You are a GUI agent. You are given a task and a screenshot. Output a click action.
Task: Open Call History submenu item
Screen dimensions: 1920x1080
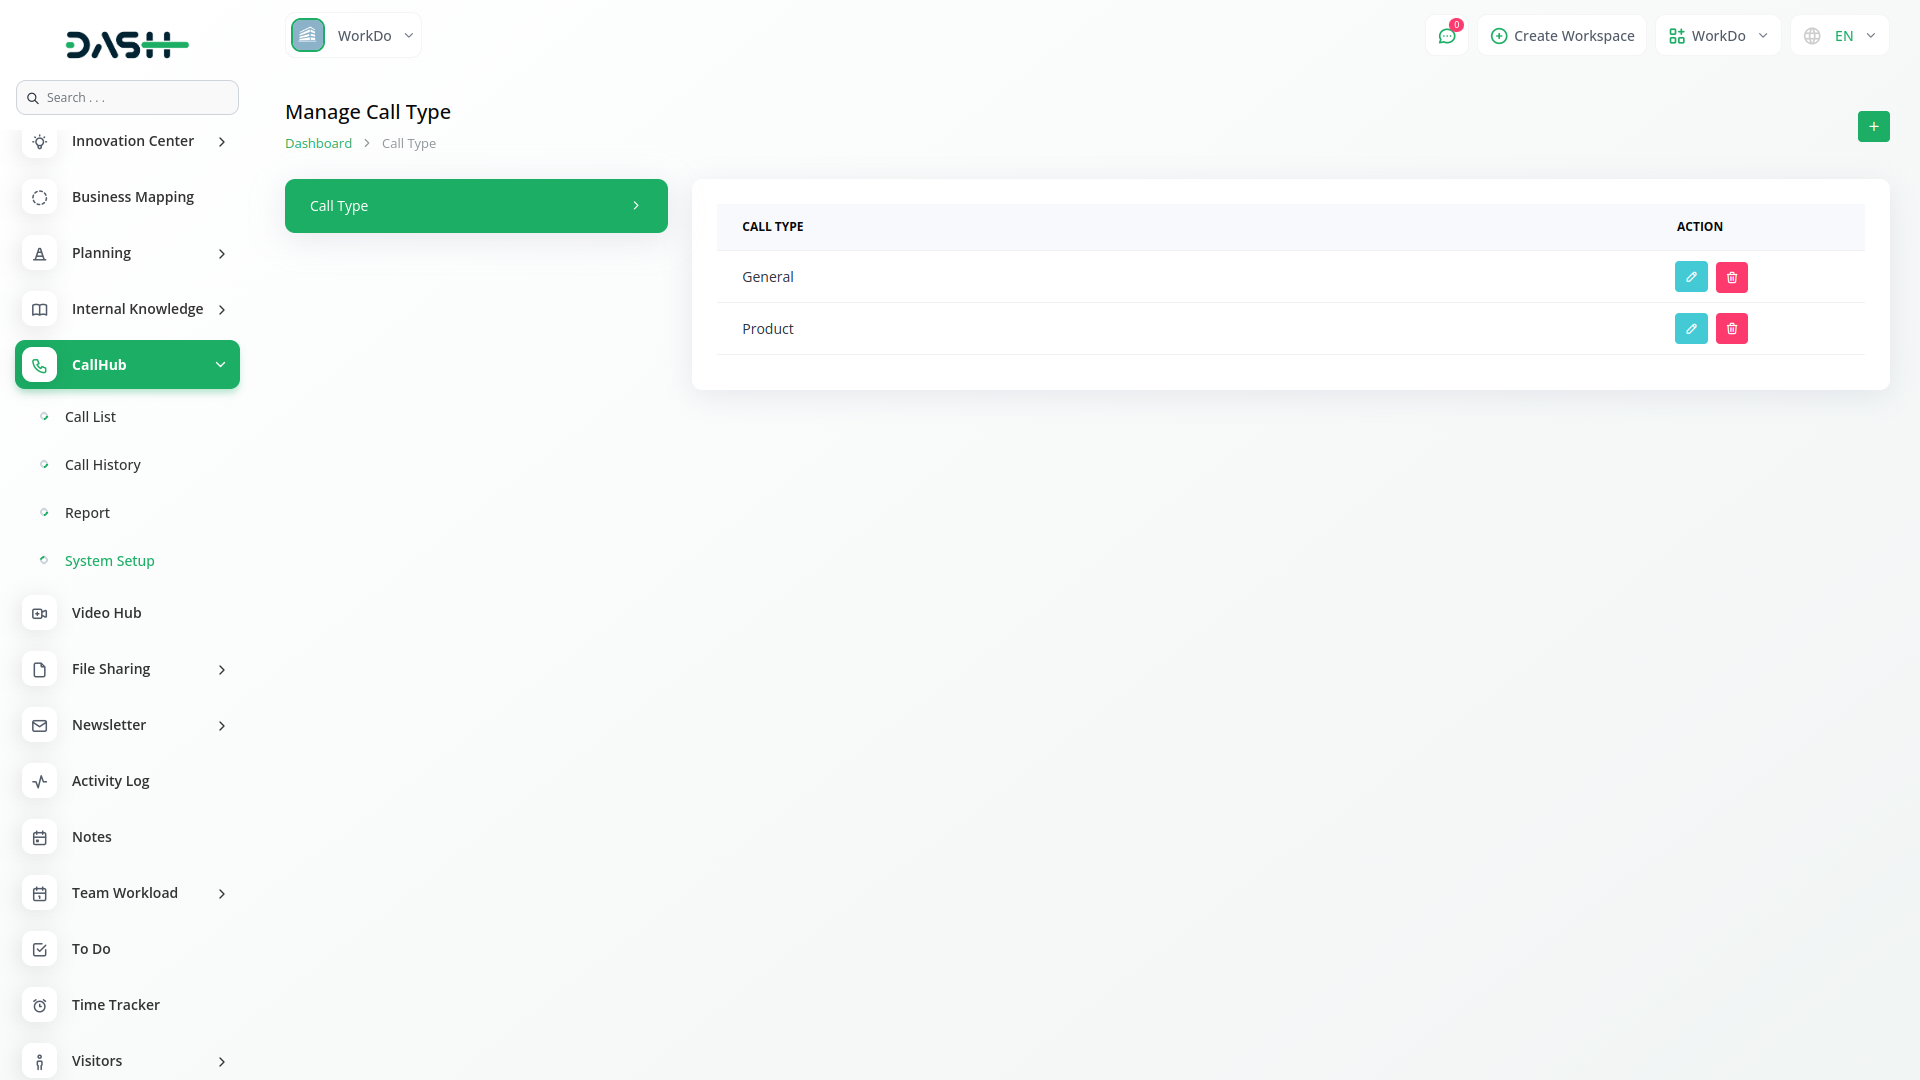pyautogui.click(x=102, y=465)
